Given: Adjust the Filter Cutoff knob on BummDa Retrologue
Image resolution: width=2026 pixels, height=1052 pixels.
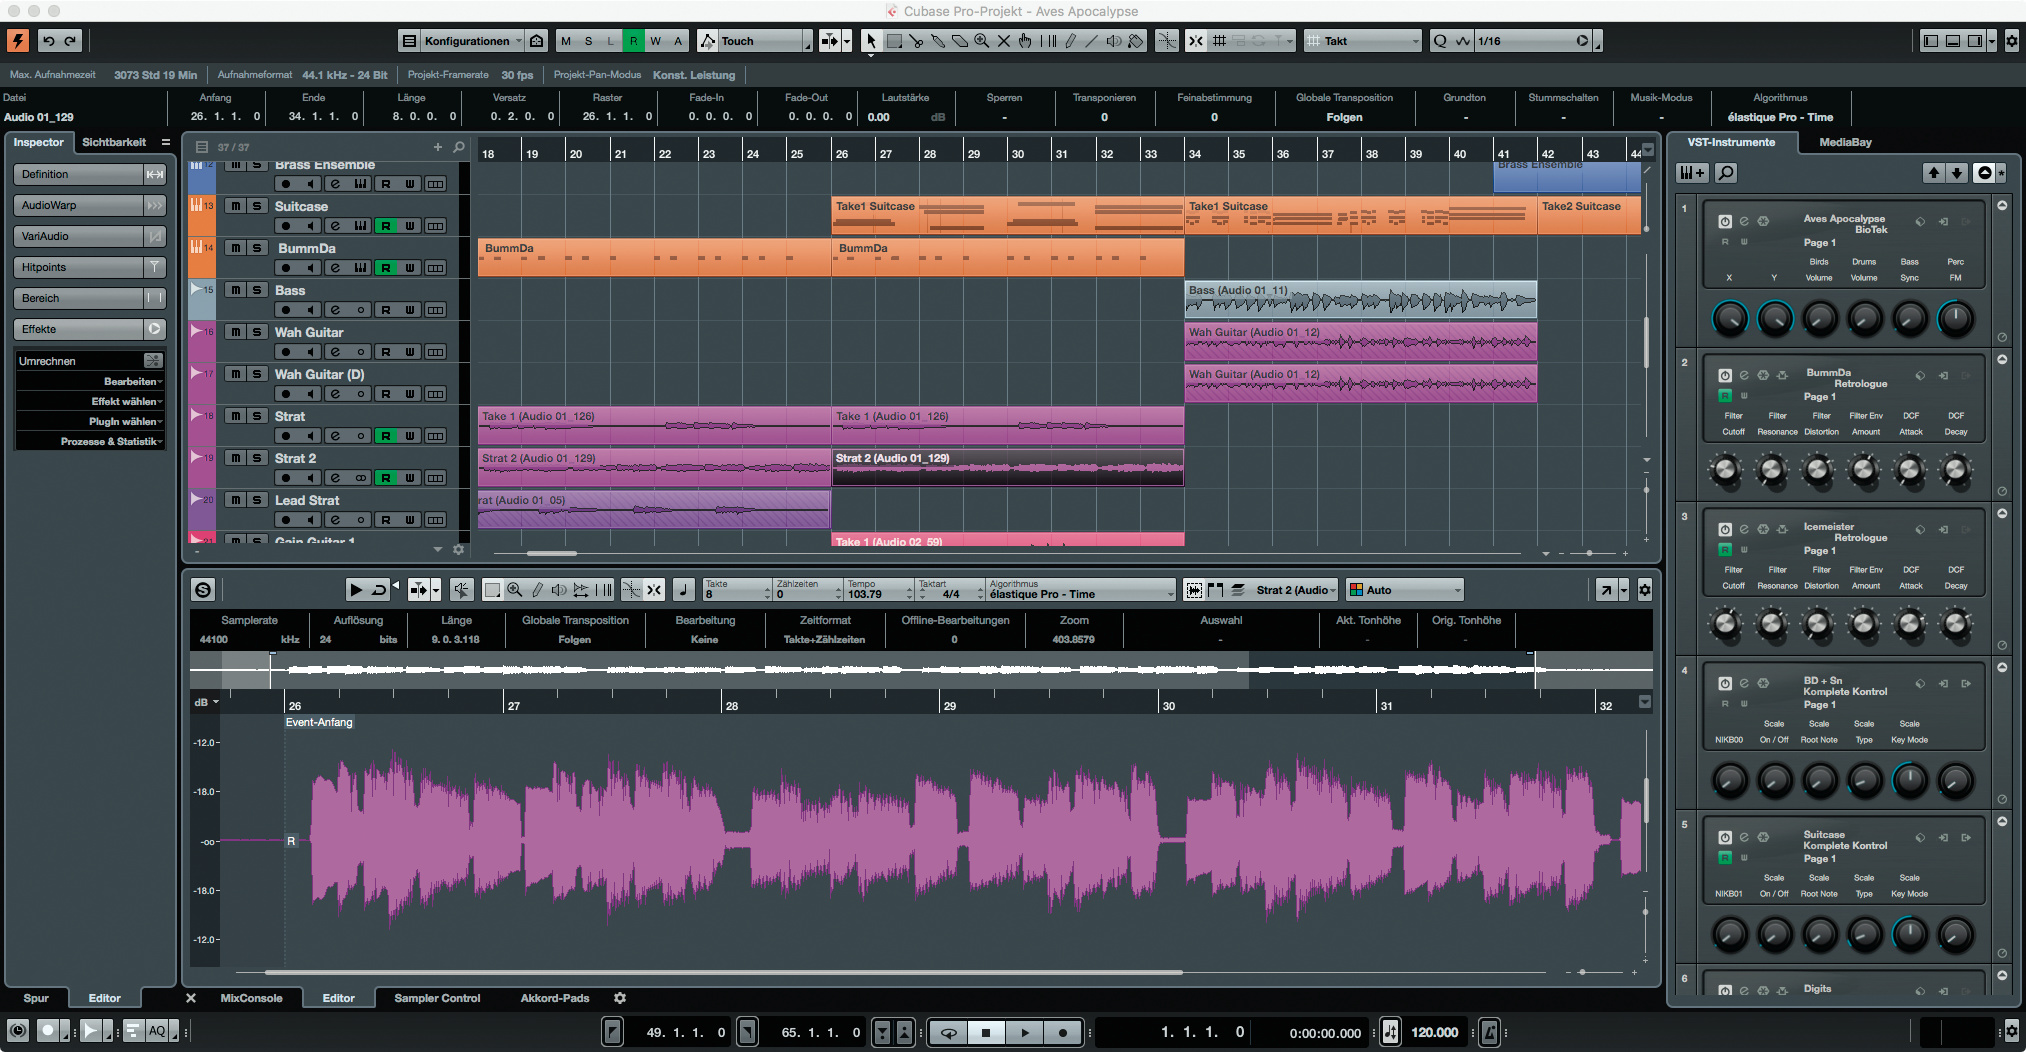Looking at the screenshot, I should 1726,470.
